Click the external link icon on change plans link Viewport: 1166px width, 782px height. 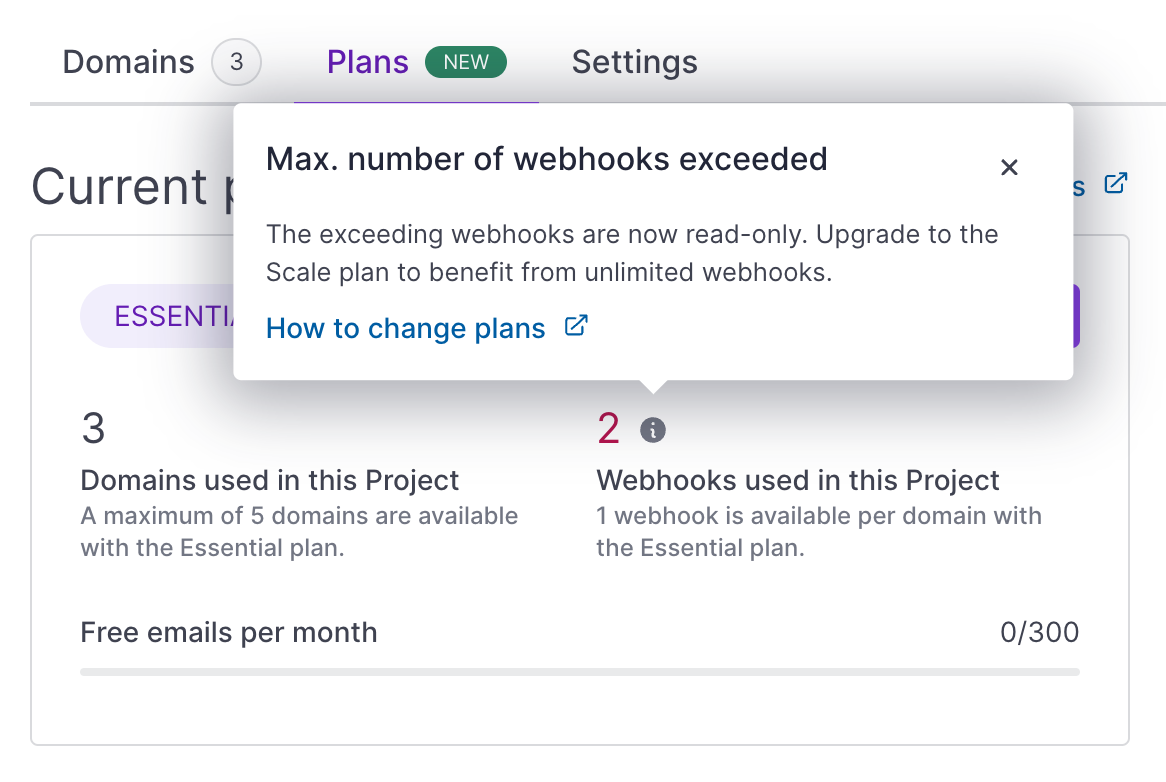point(575,327)
